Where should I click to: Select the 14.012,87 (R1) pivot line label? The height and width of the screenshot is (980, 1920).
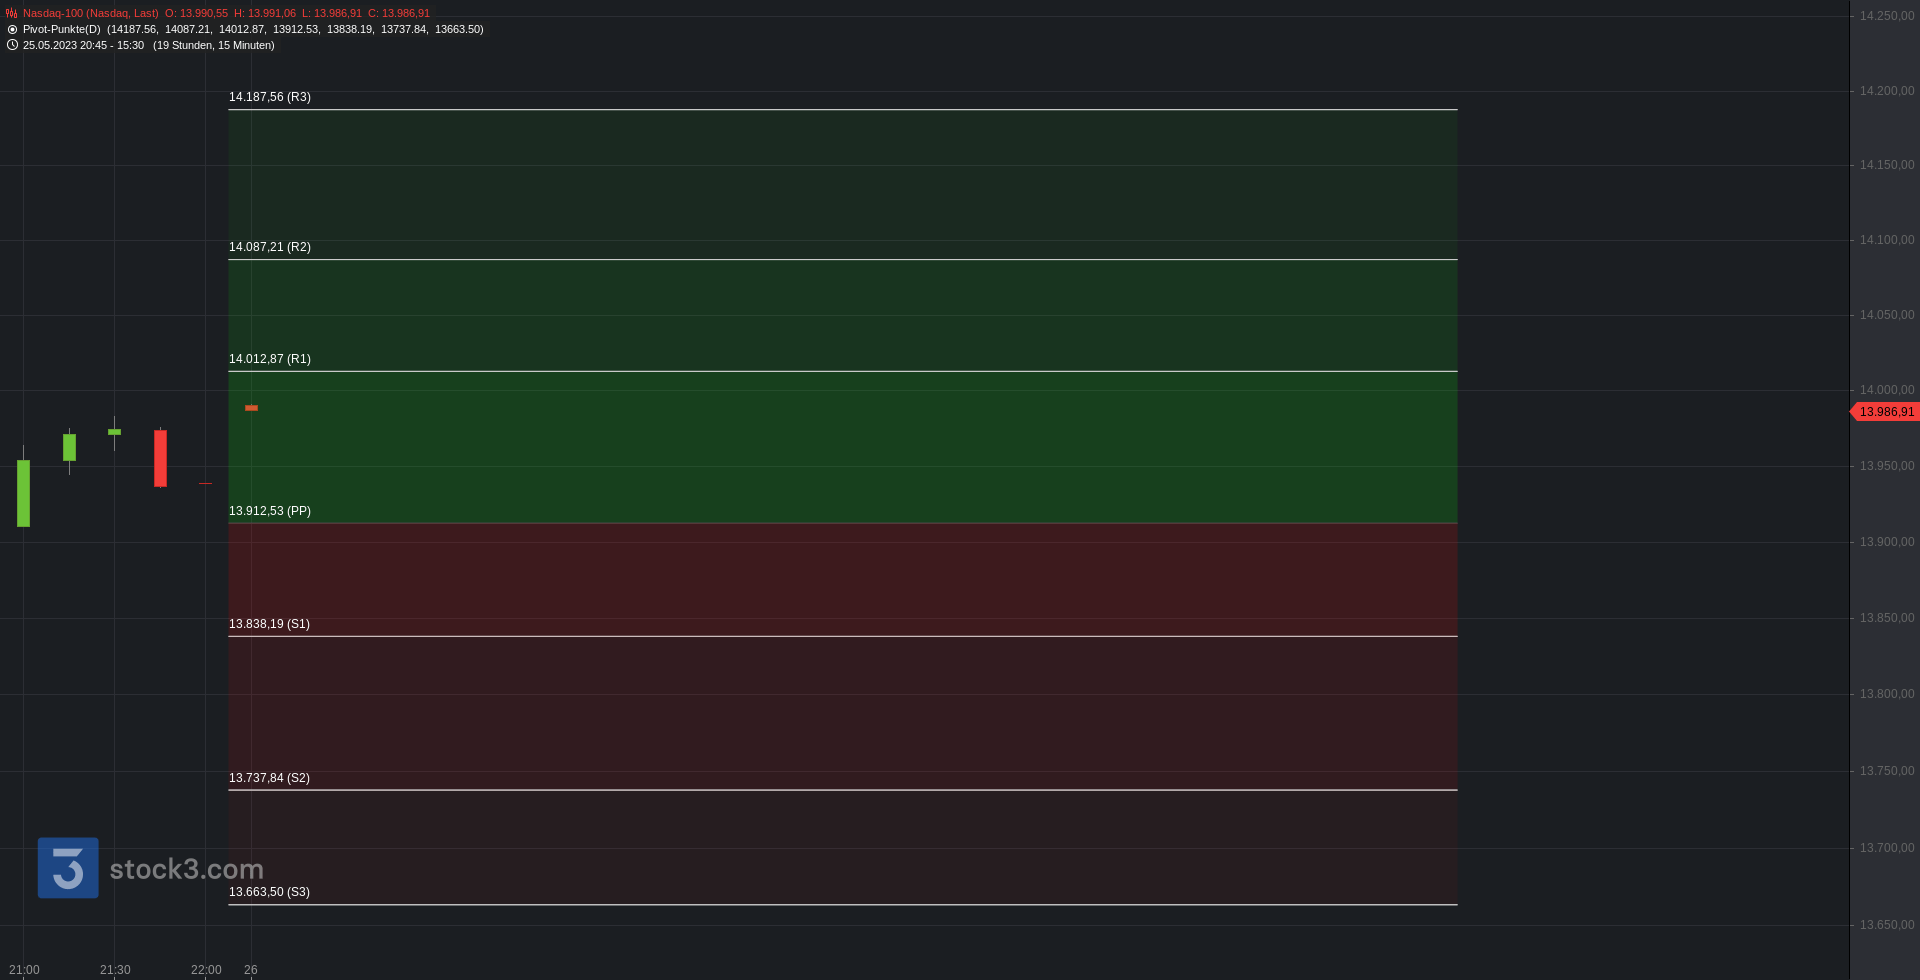pyautogui.click(x=270, y=359)
